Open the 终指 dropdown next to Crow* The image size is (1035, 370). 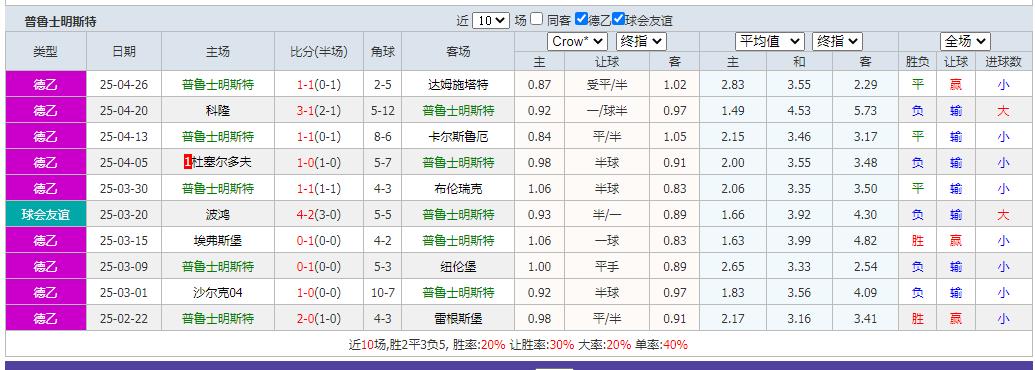pos(641,42)
